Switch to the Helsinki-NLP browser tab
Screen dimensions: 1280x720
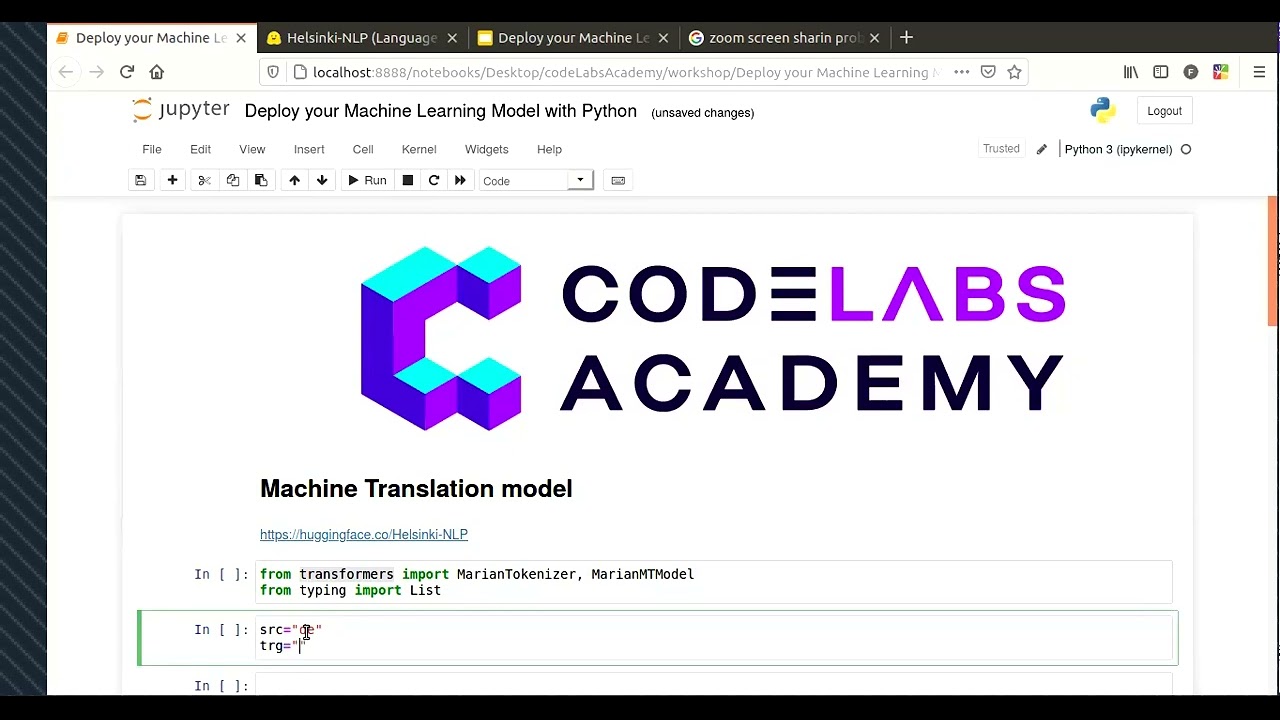pyautogui.click(x=362, y=38)
